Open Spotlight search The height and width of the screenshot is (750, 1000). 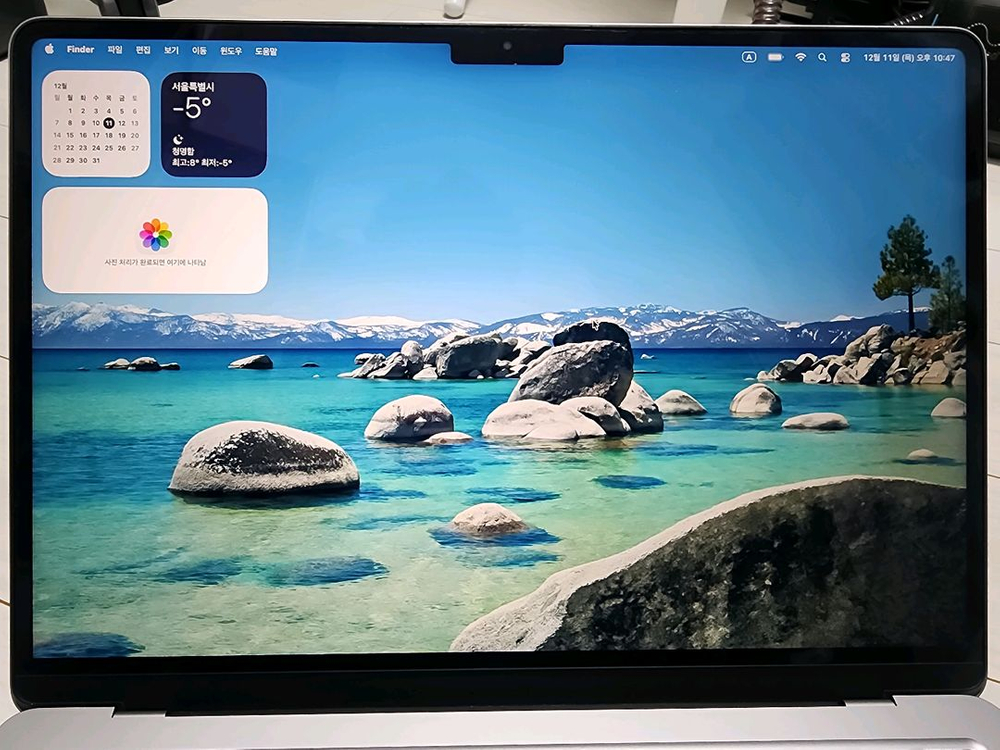821,57
